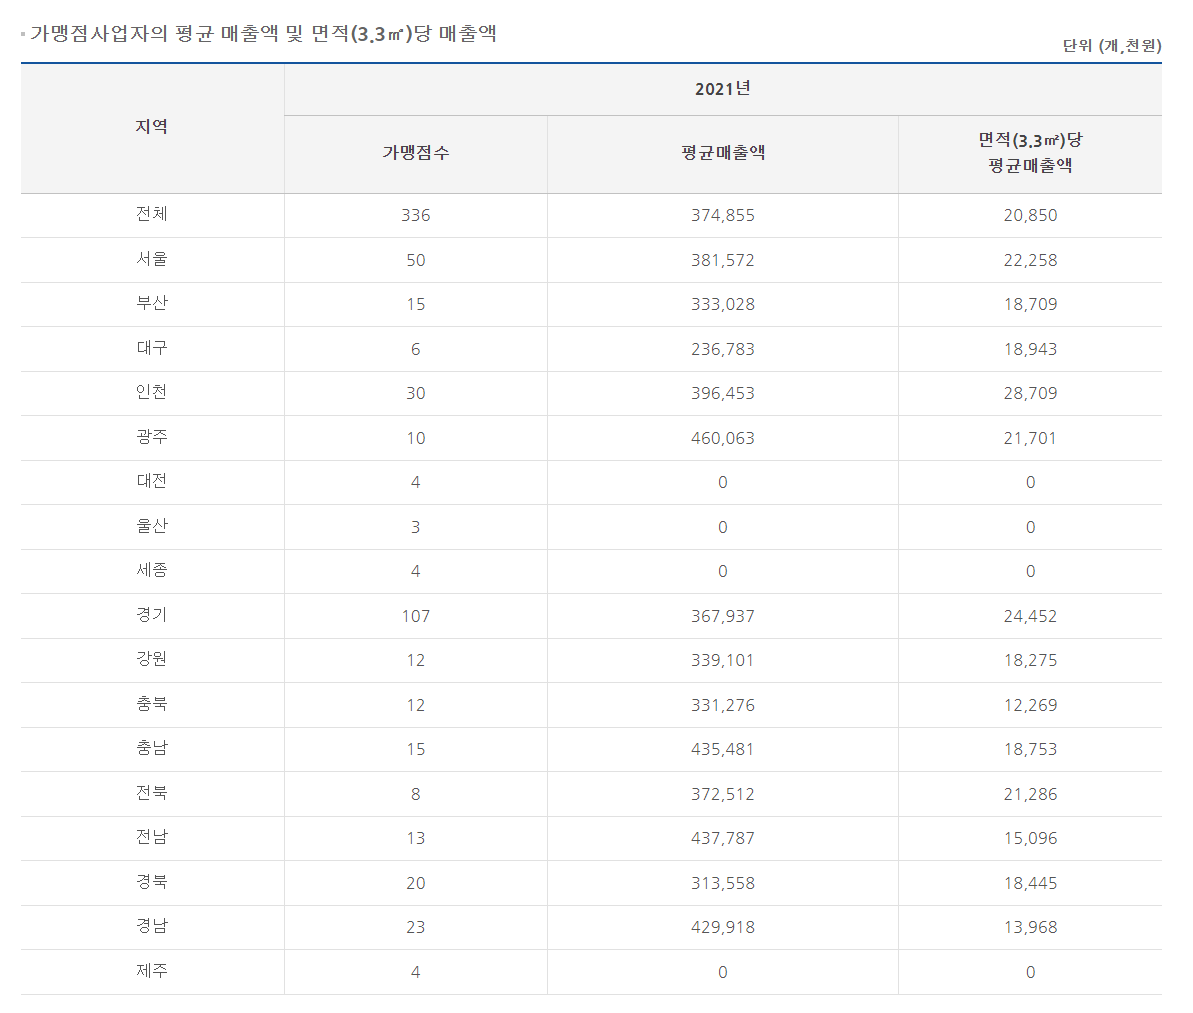Click the 지역 column header

(x=152, y=128)
